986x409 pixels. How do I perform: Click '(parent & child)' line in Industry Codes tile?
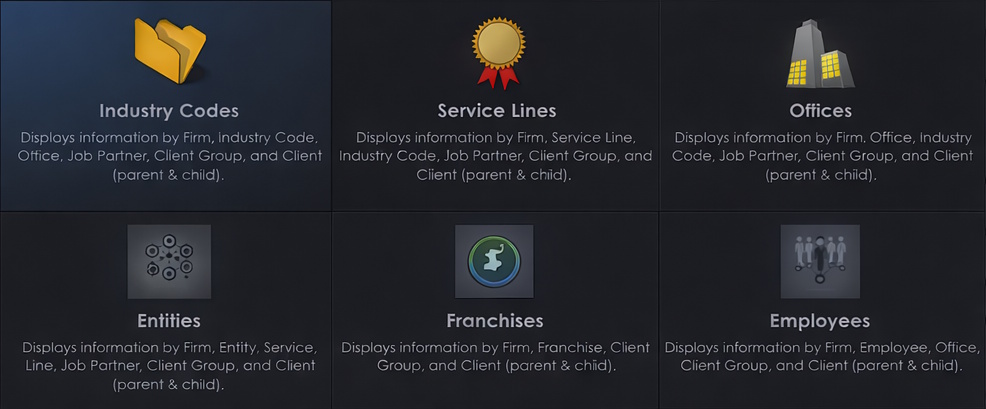[x=169, y=175]
